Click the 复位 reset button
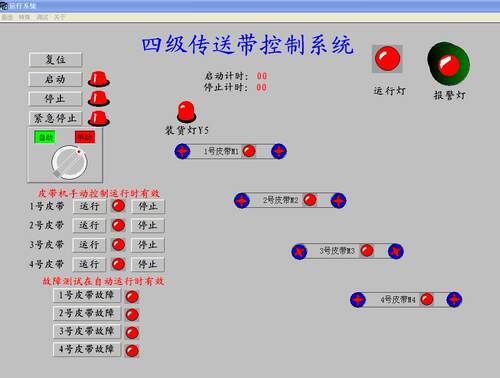Viewport: 500px width, 378px height. (55, 60)
